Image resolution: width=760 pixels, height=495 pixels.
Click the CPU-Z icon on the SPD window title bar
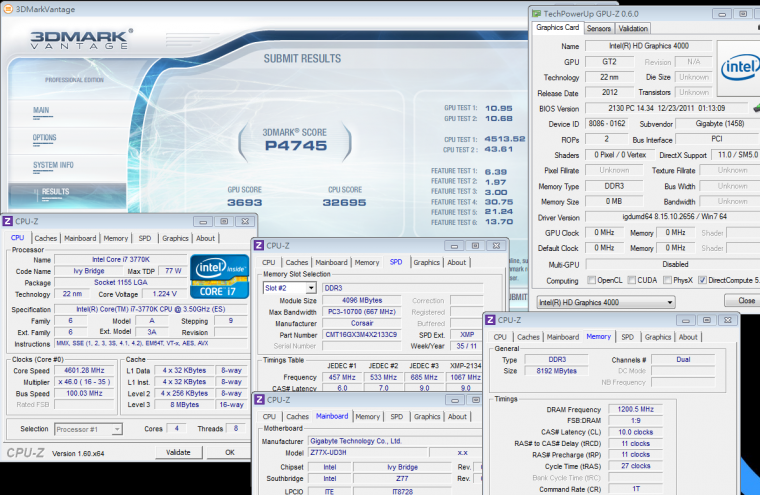click(x=259, y=244)
